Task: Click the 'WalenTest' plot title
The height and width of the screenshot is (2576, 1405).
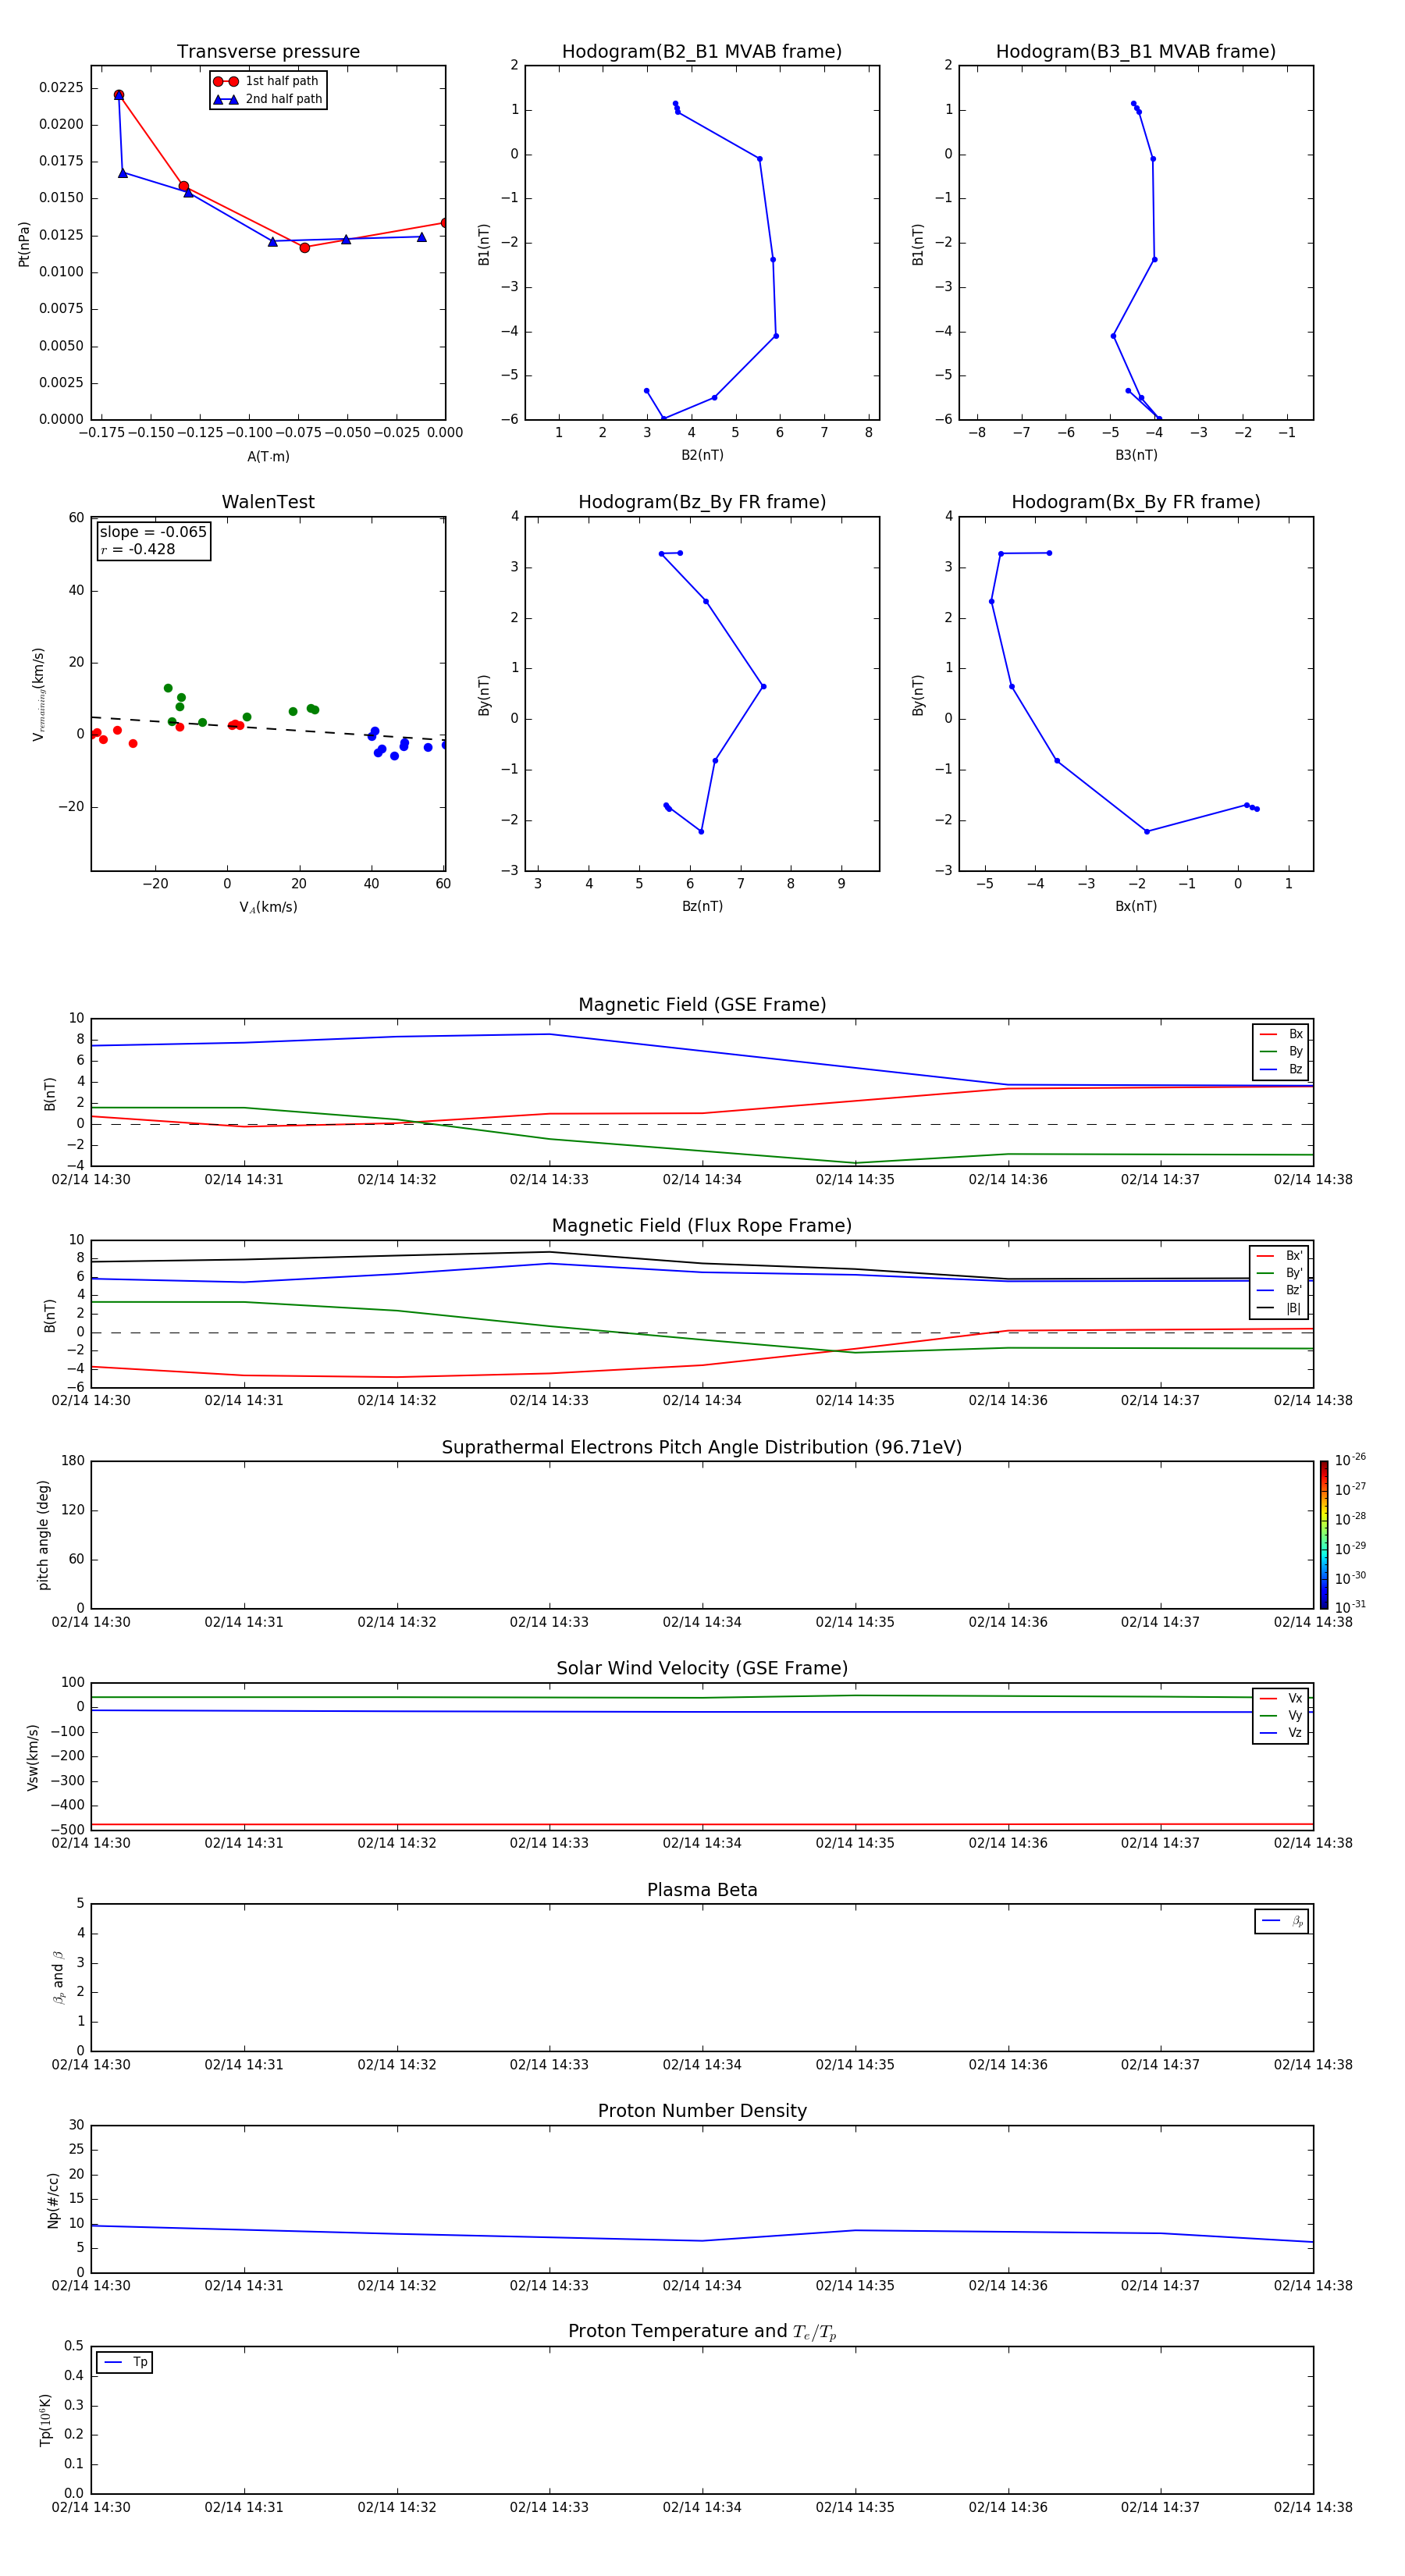Action: coord(268,502)
